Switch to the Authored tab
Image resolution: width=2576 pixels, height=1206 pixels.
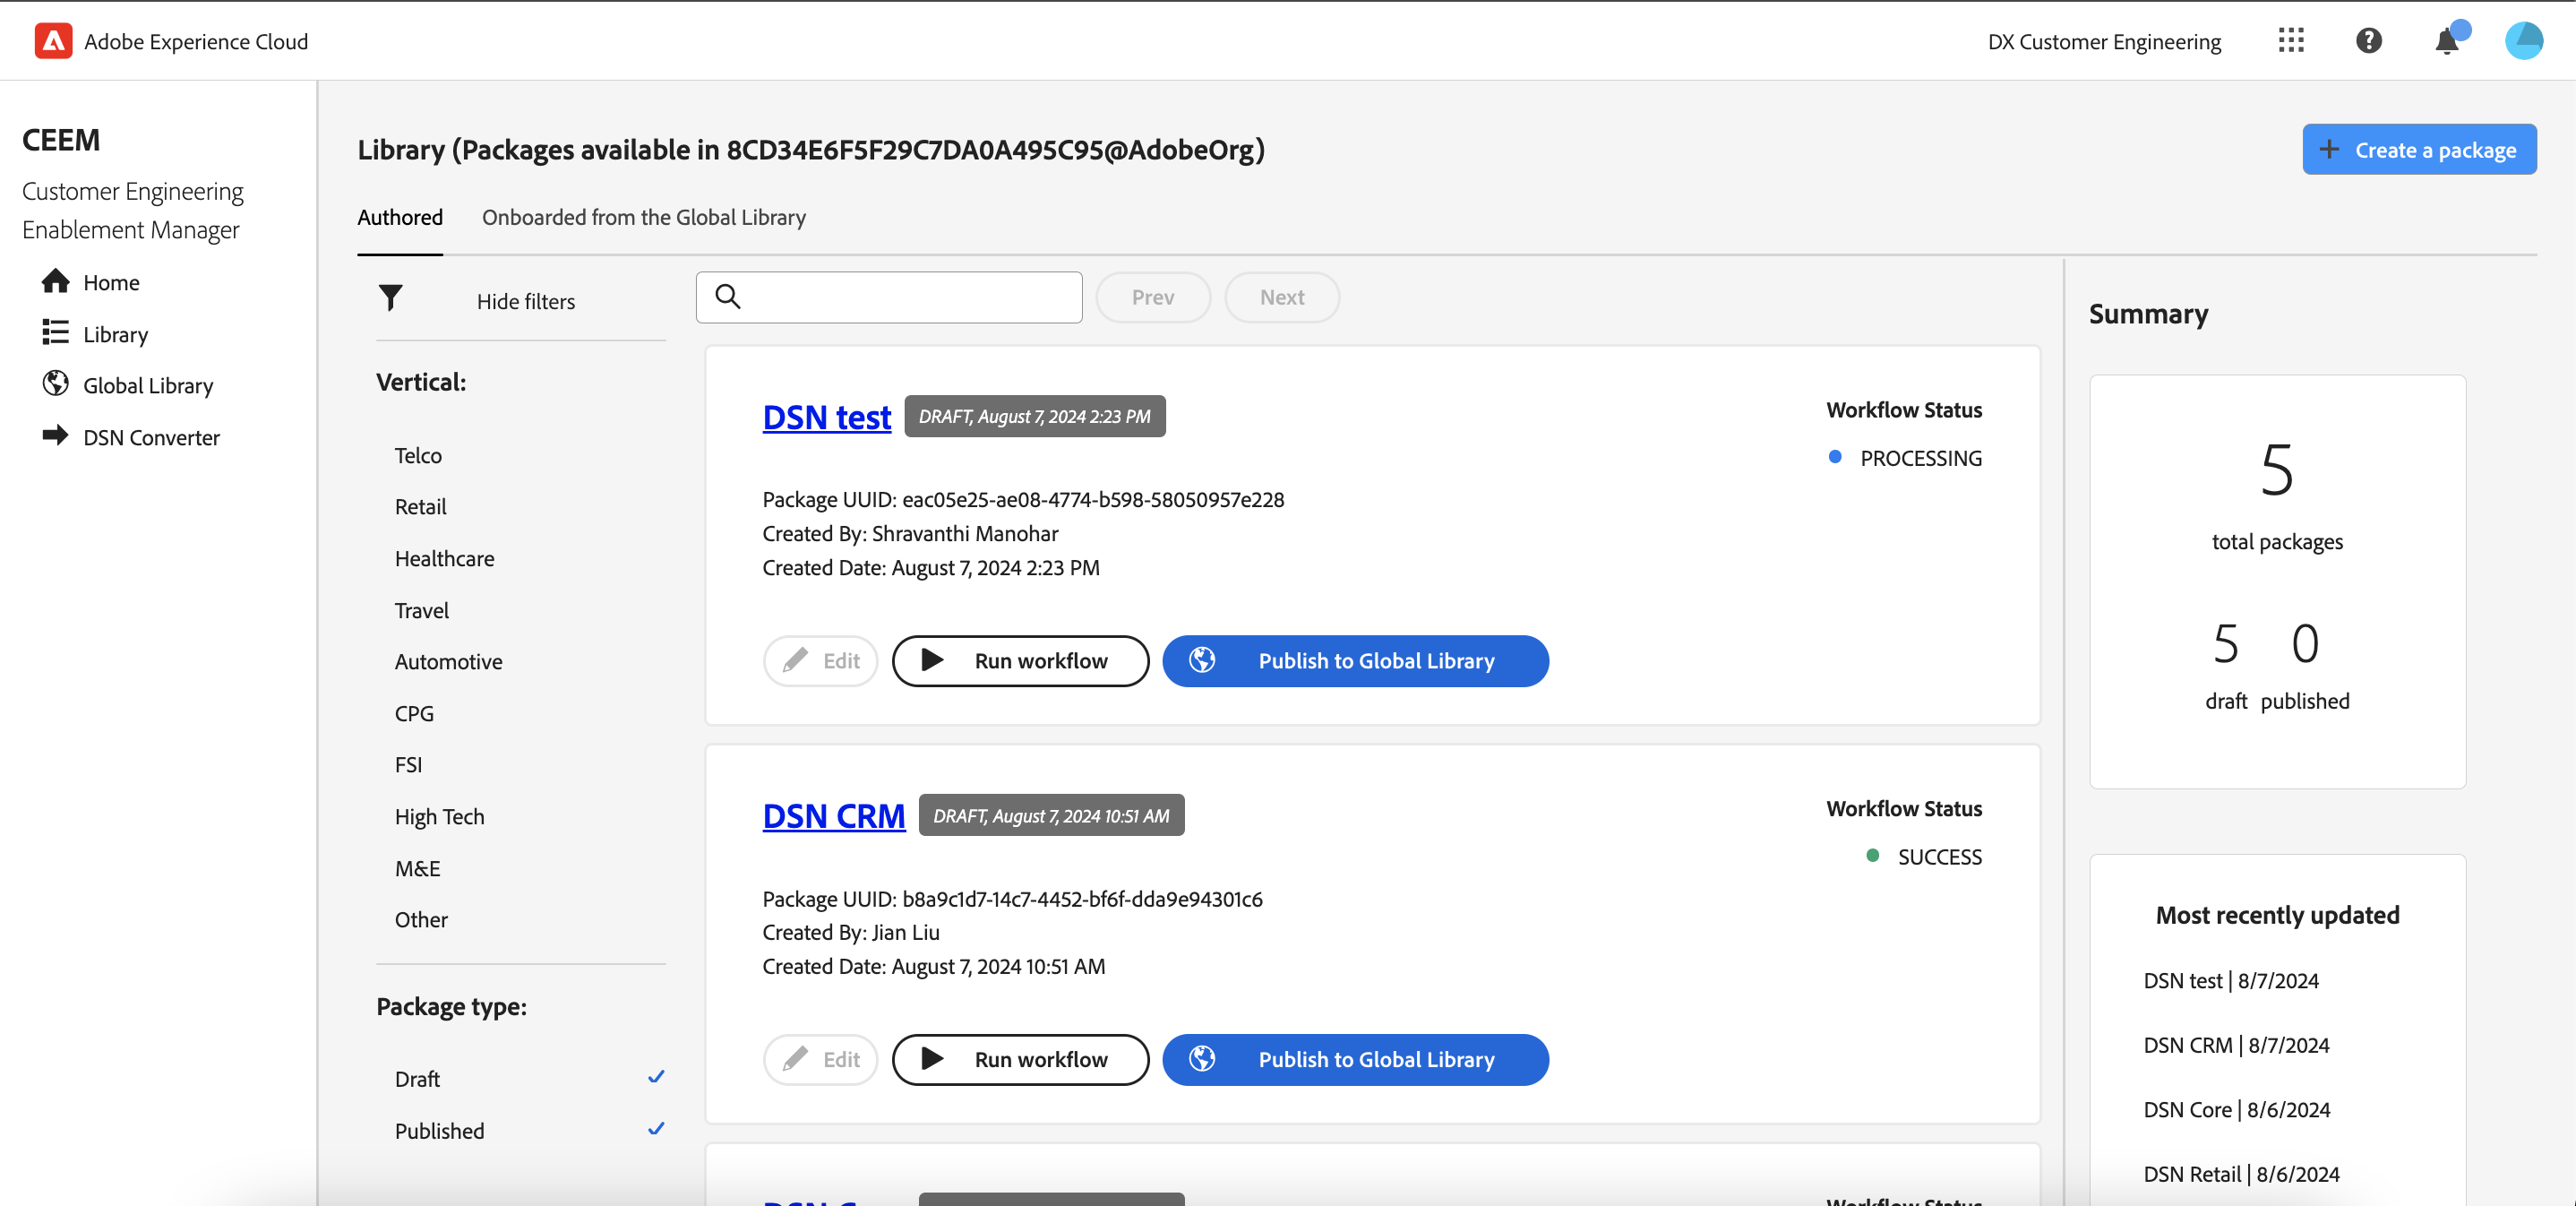(x=400, y=217)
